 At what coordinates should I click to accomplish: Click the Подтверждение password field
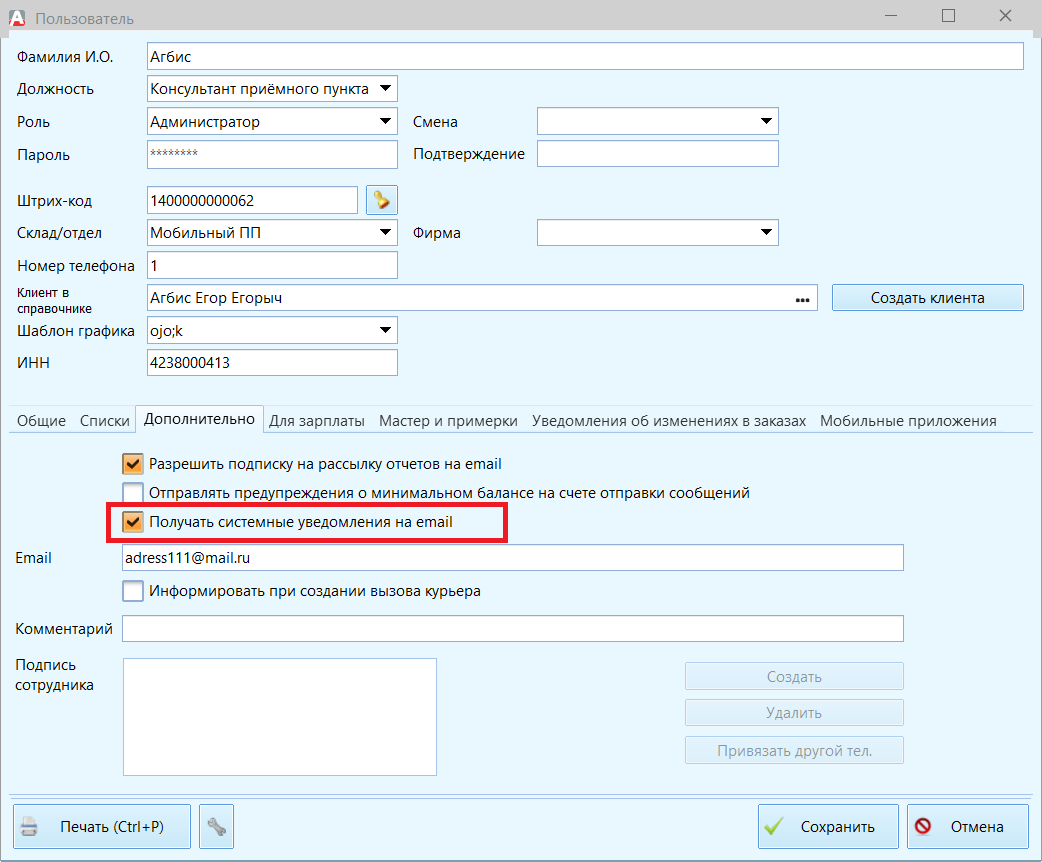click(657, 154)
